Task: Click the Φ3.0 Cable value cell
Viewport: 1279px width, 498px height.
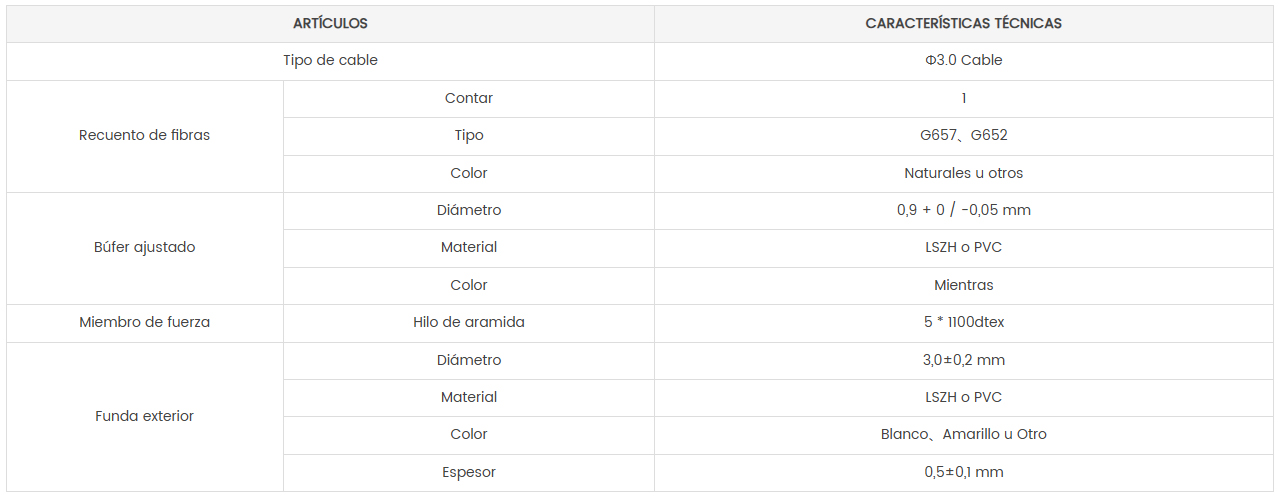Action: [964, 60]
